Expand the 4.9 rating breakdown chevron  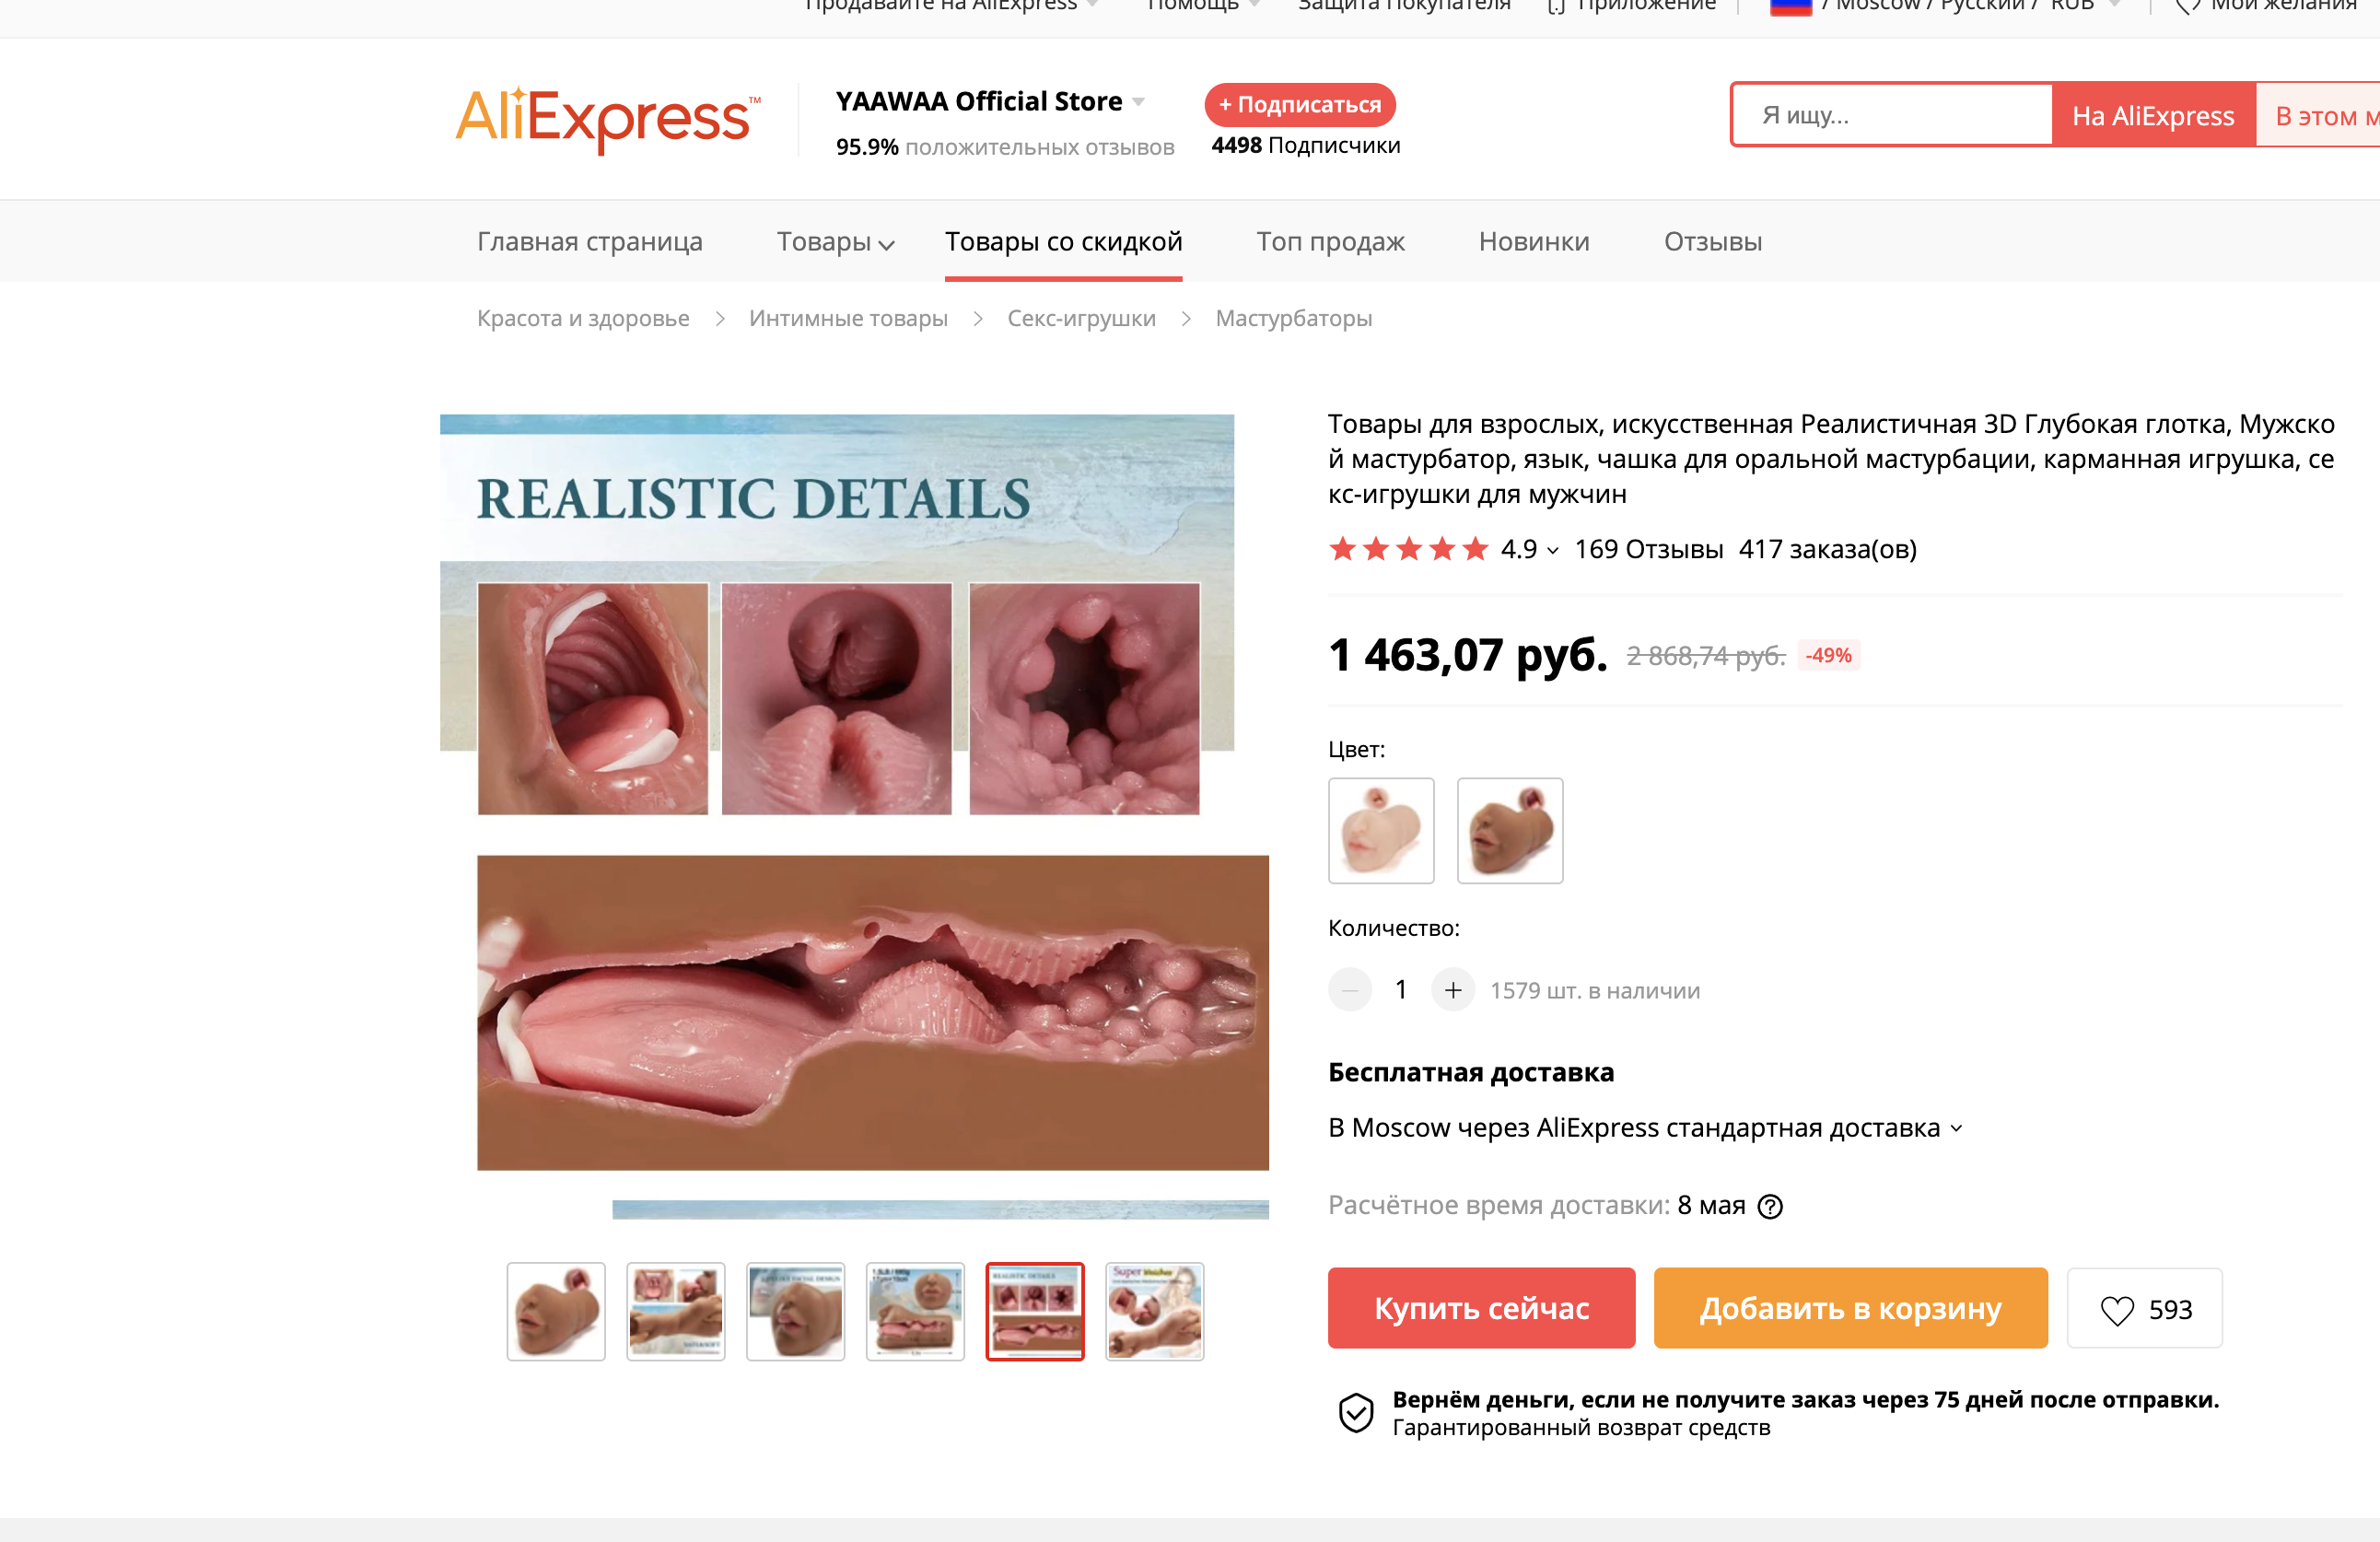pos(1552,550)
